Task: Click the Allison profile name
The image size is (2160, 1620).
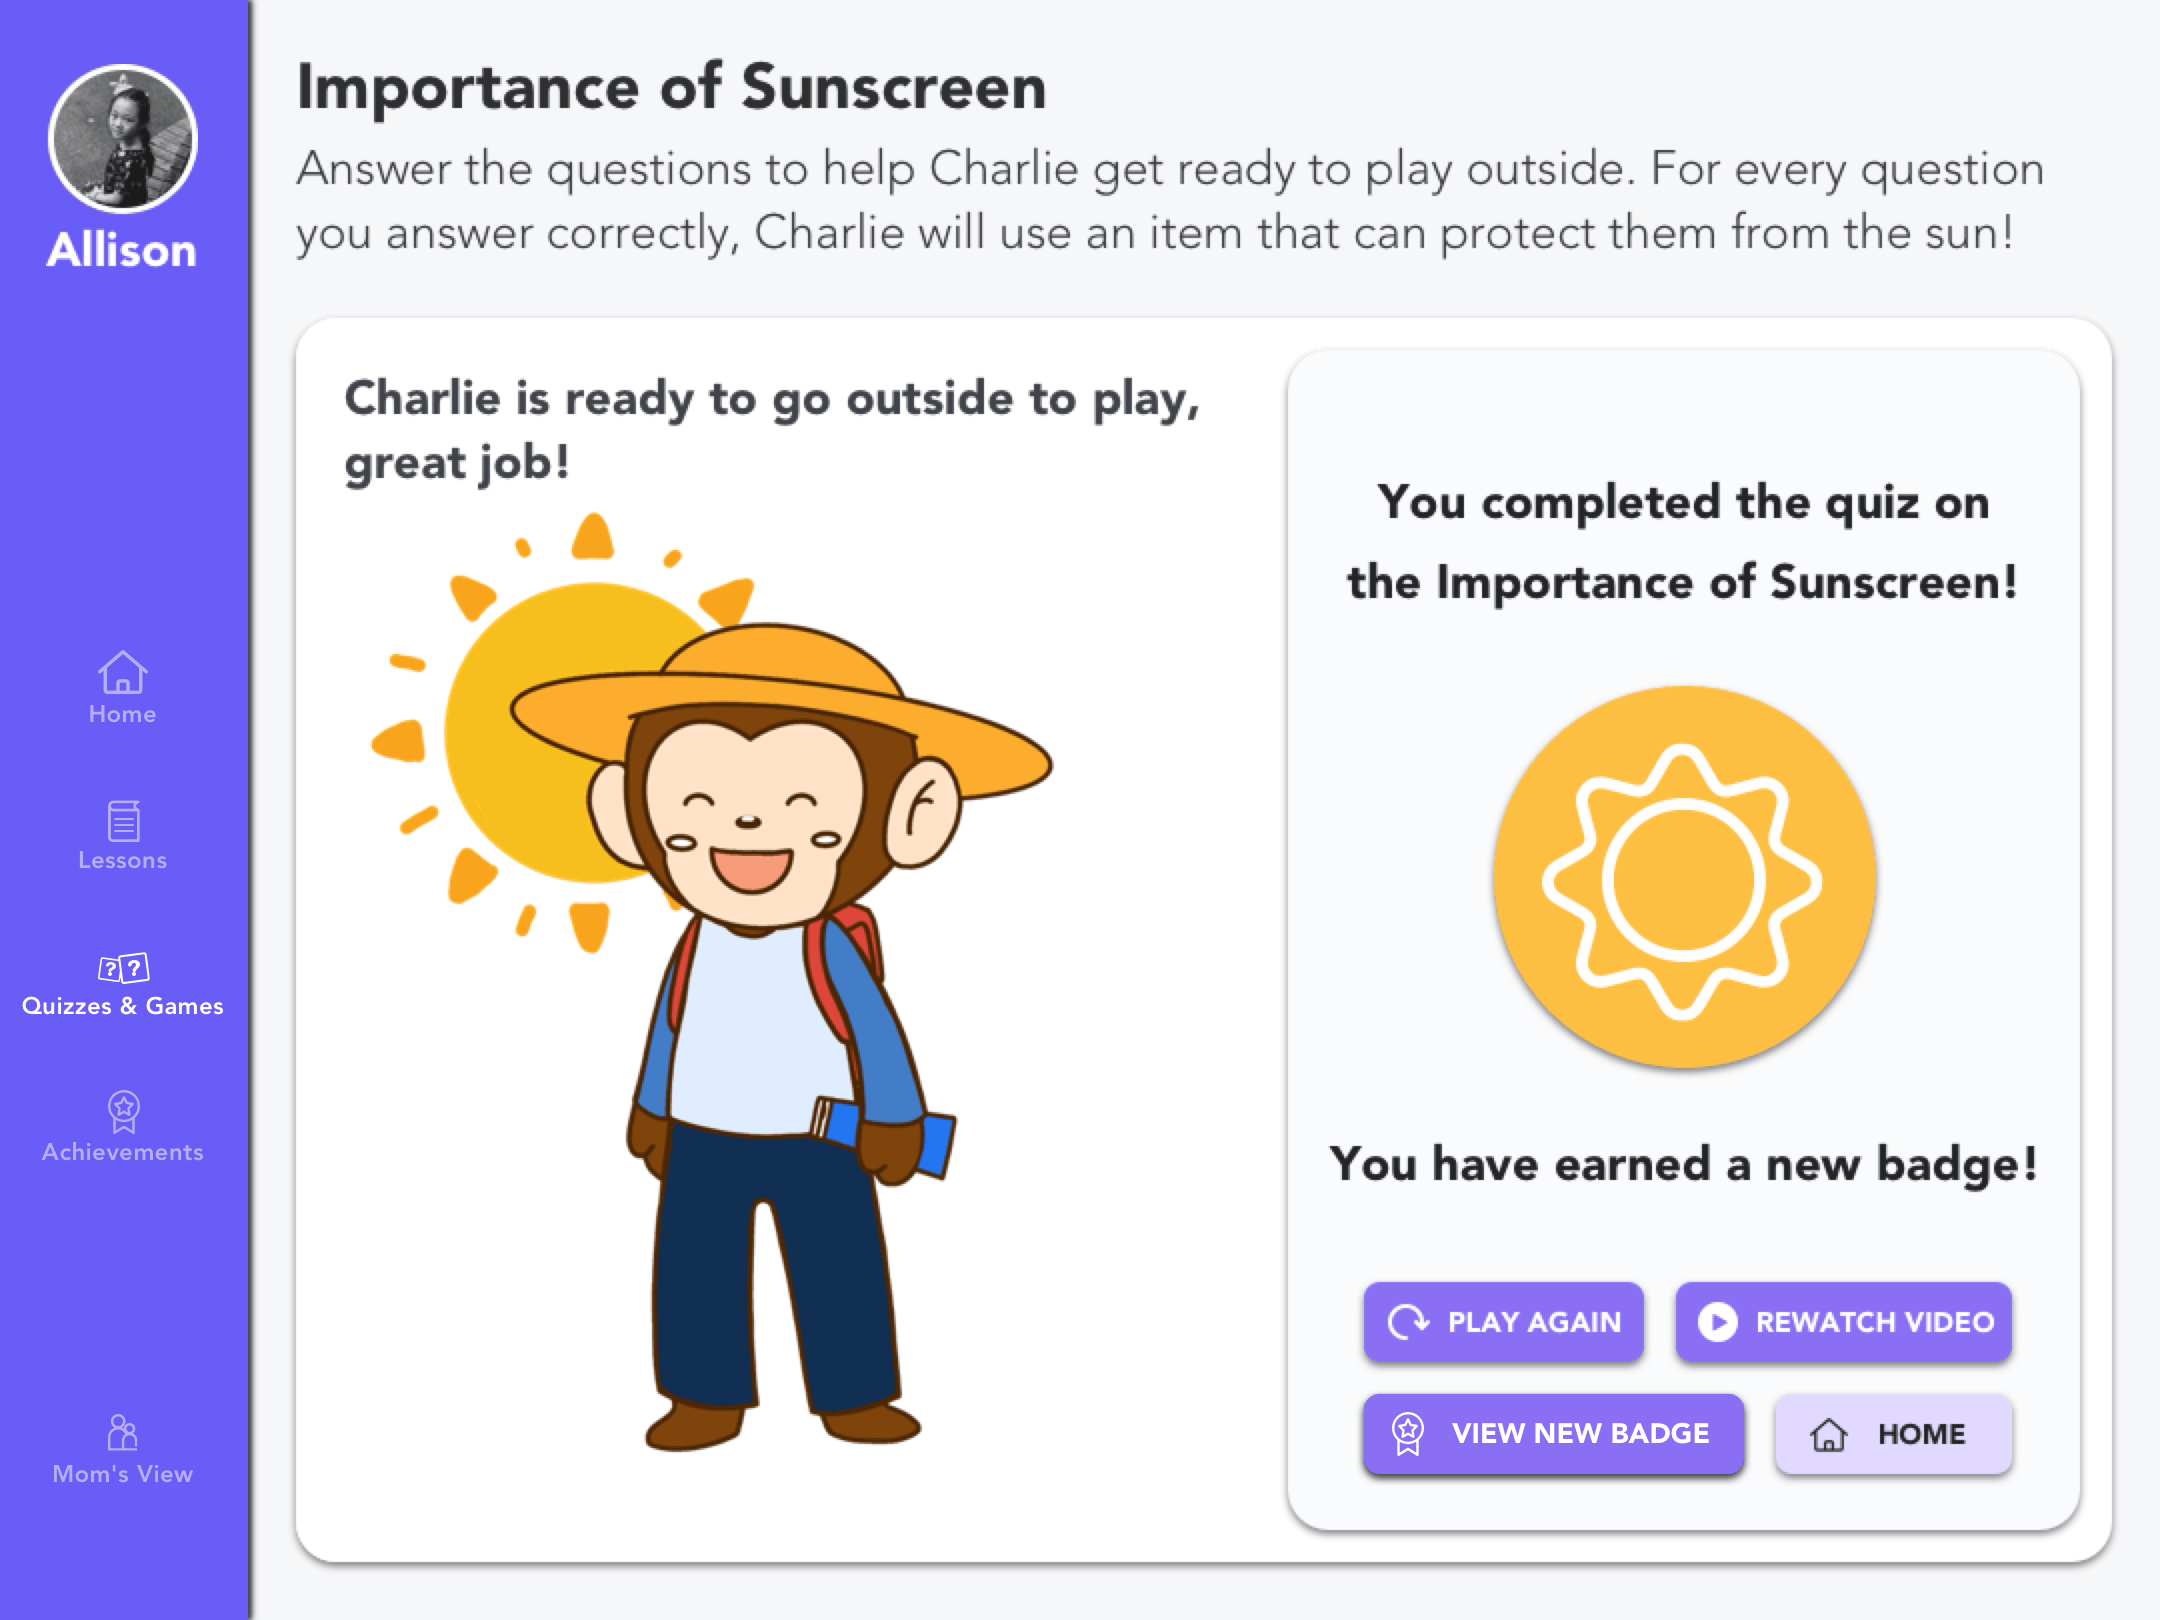Action: [122, 250]
